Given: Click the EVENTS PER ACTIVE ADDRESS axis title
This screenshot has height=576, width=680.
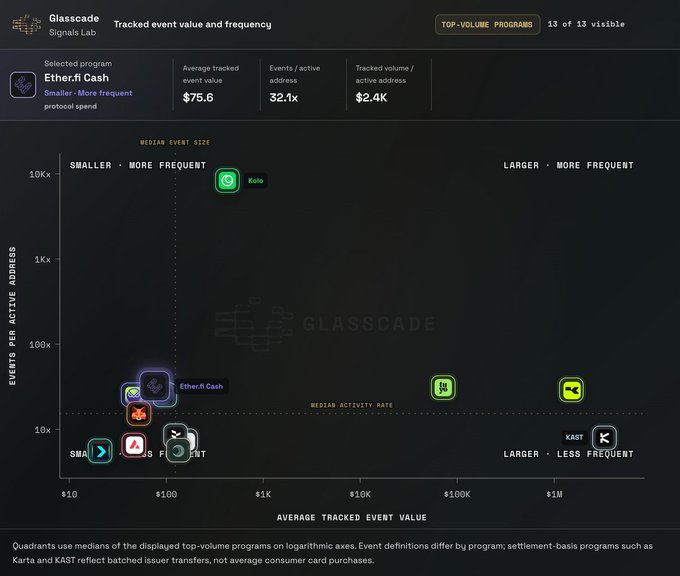Looking at the screenshot, I should coord(12,316).
